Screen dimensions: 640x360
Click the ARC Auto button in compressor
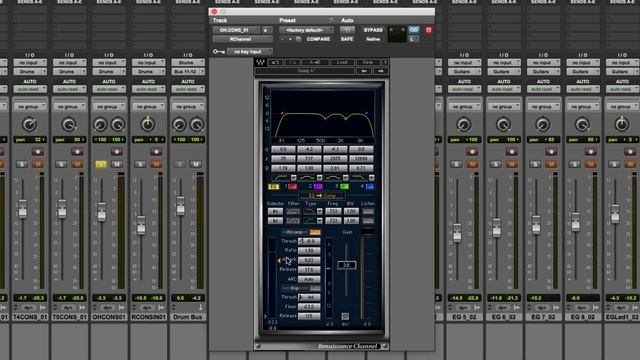tap(309, 279)
